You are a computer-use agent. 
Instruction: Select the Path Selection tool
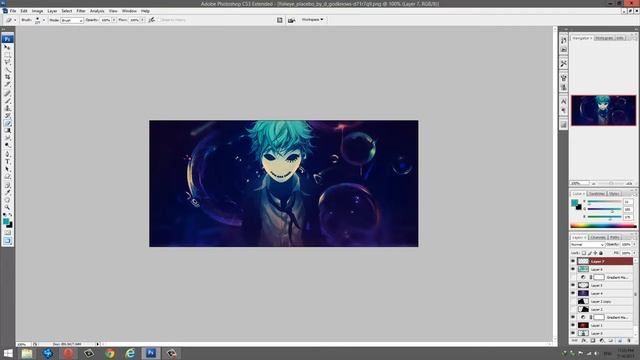click(x=7, y=169)
